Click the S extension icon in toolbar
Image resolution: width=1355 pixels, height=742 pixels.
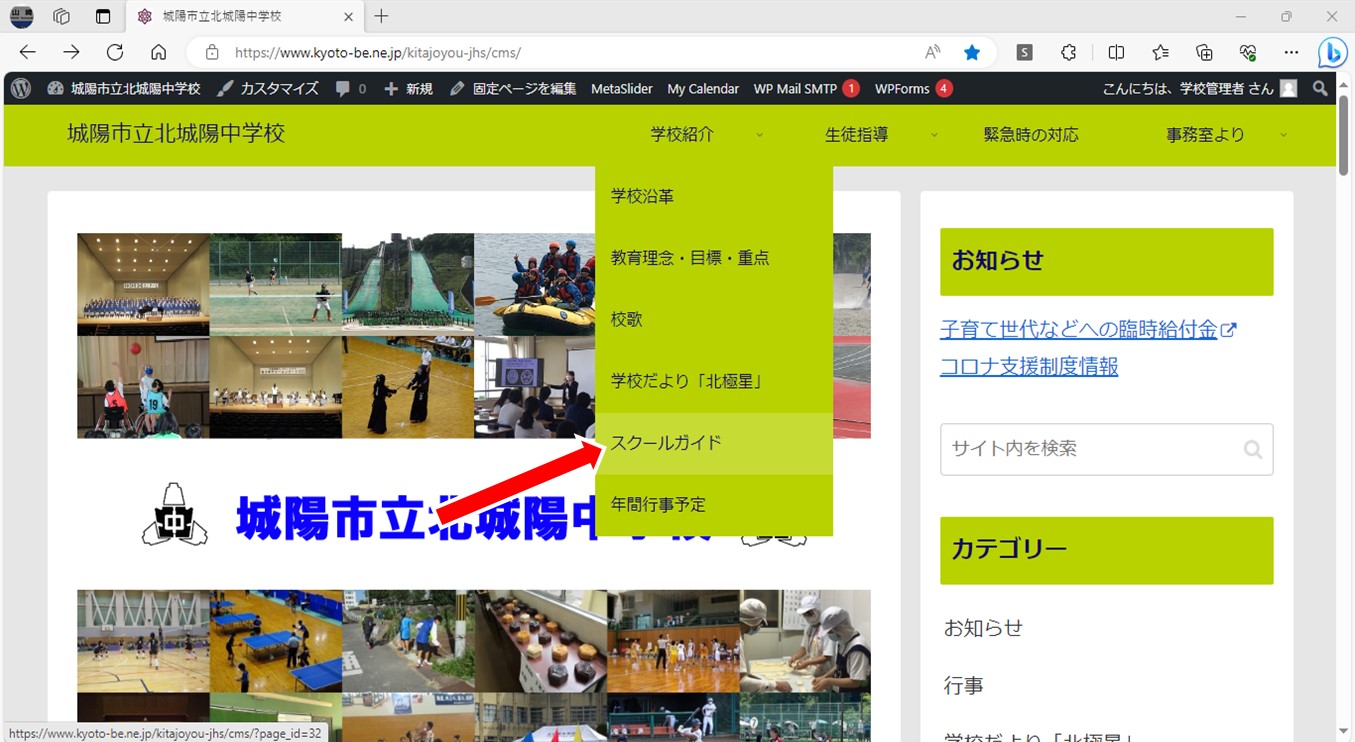point(1024,52)
